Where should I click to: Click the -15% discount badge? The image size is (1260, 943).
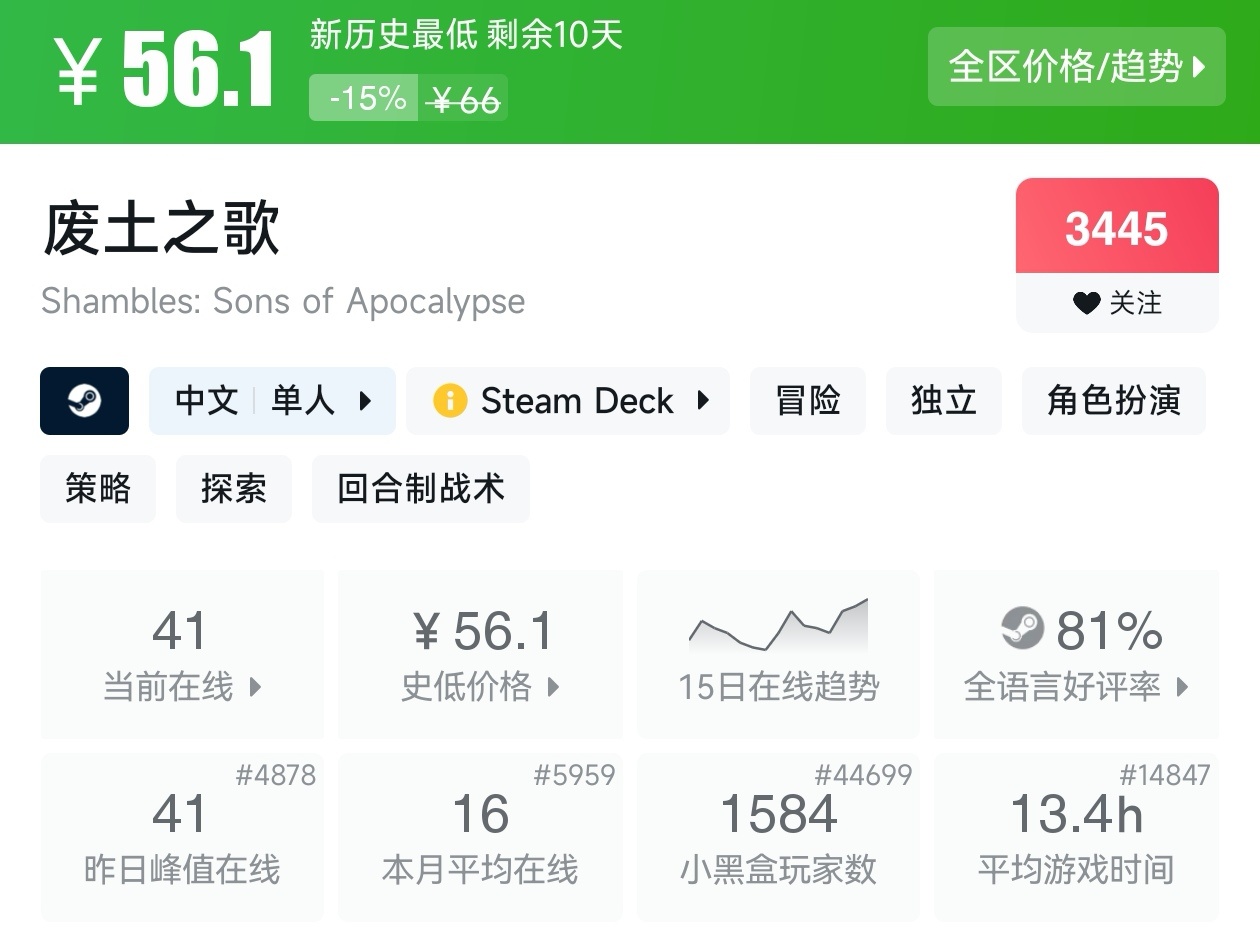(x=365, y=99)
